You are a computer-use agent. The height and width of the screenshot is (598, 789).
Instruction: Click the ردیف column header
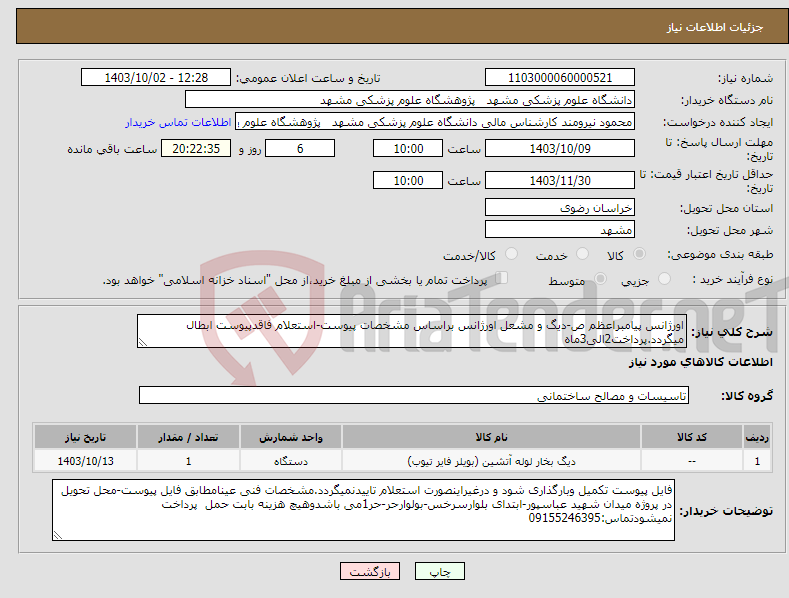click(757, 437)
